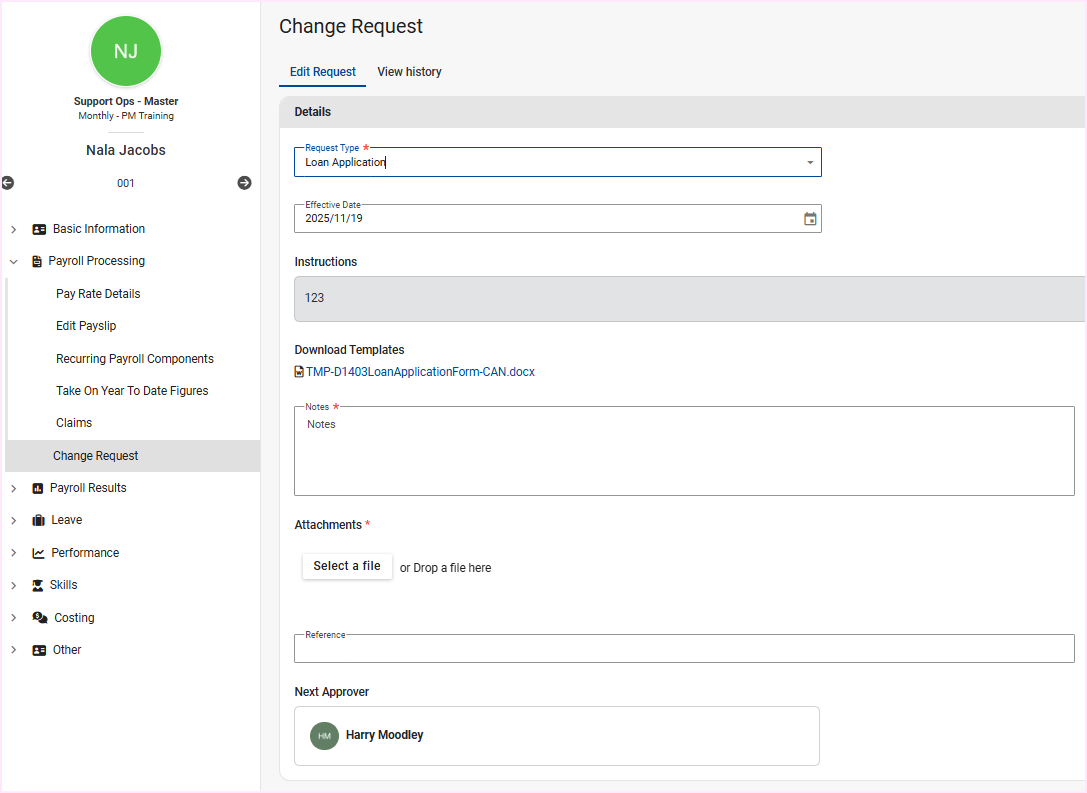
Task: Click the Leave briefcase icon
Action: [x=38, y=520]
